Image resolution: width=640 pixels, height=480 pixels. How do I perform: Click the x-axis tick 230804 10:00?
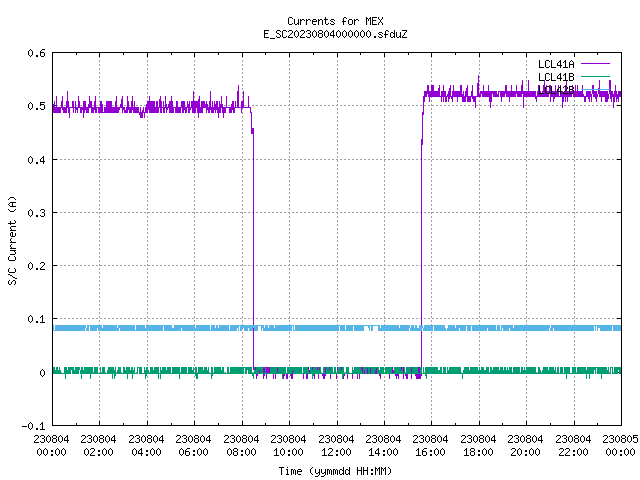[288, 446]
